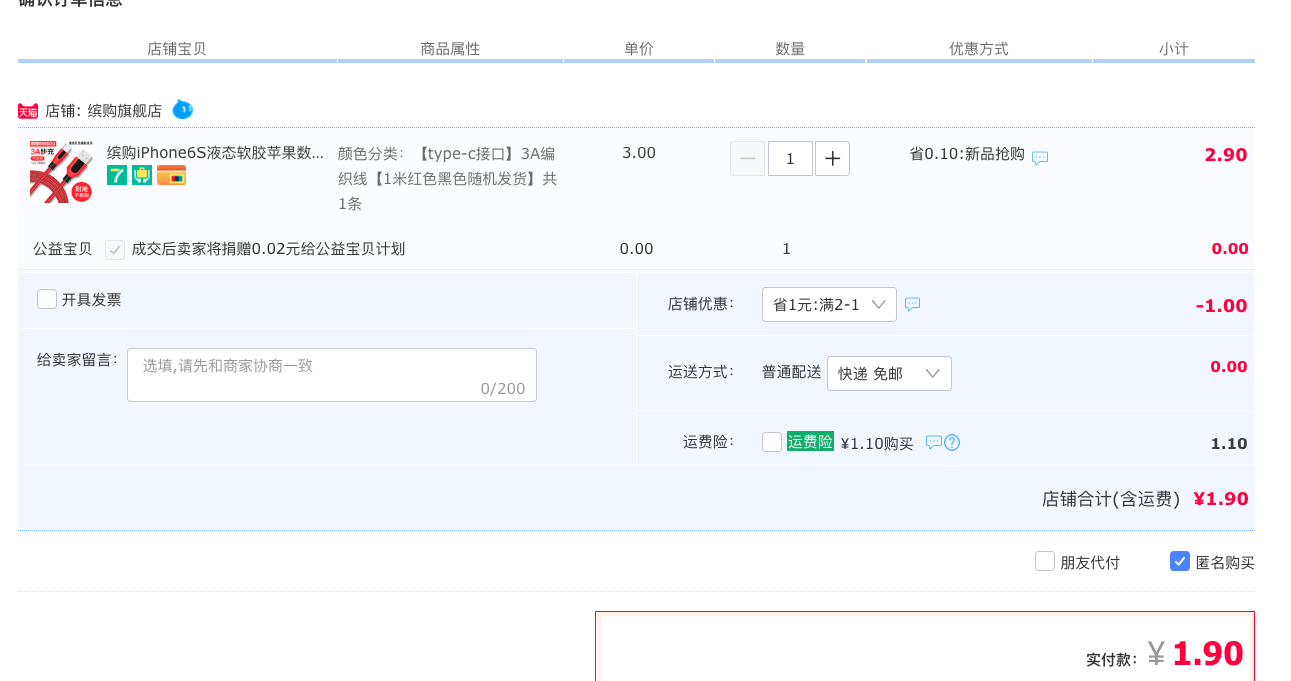
Task: Click the subtotal 2.90
Action: [x=1226, y=155]
